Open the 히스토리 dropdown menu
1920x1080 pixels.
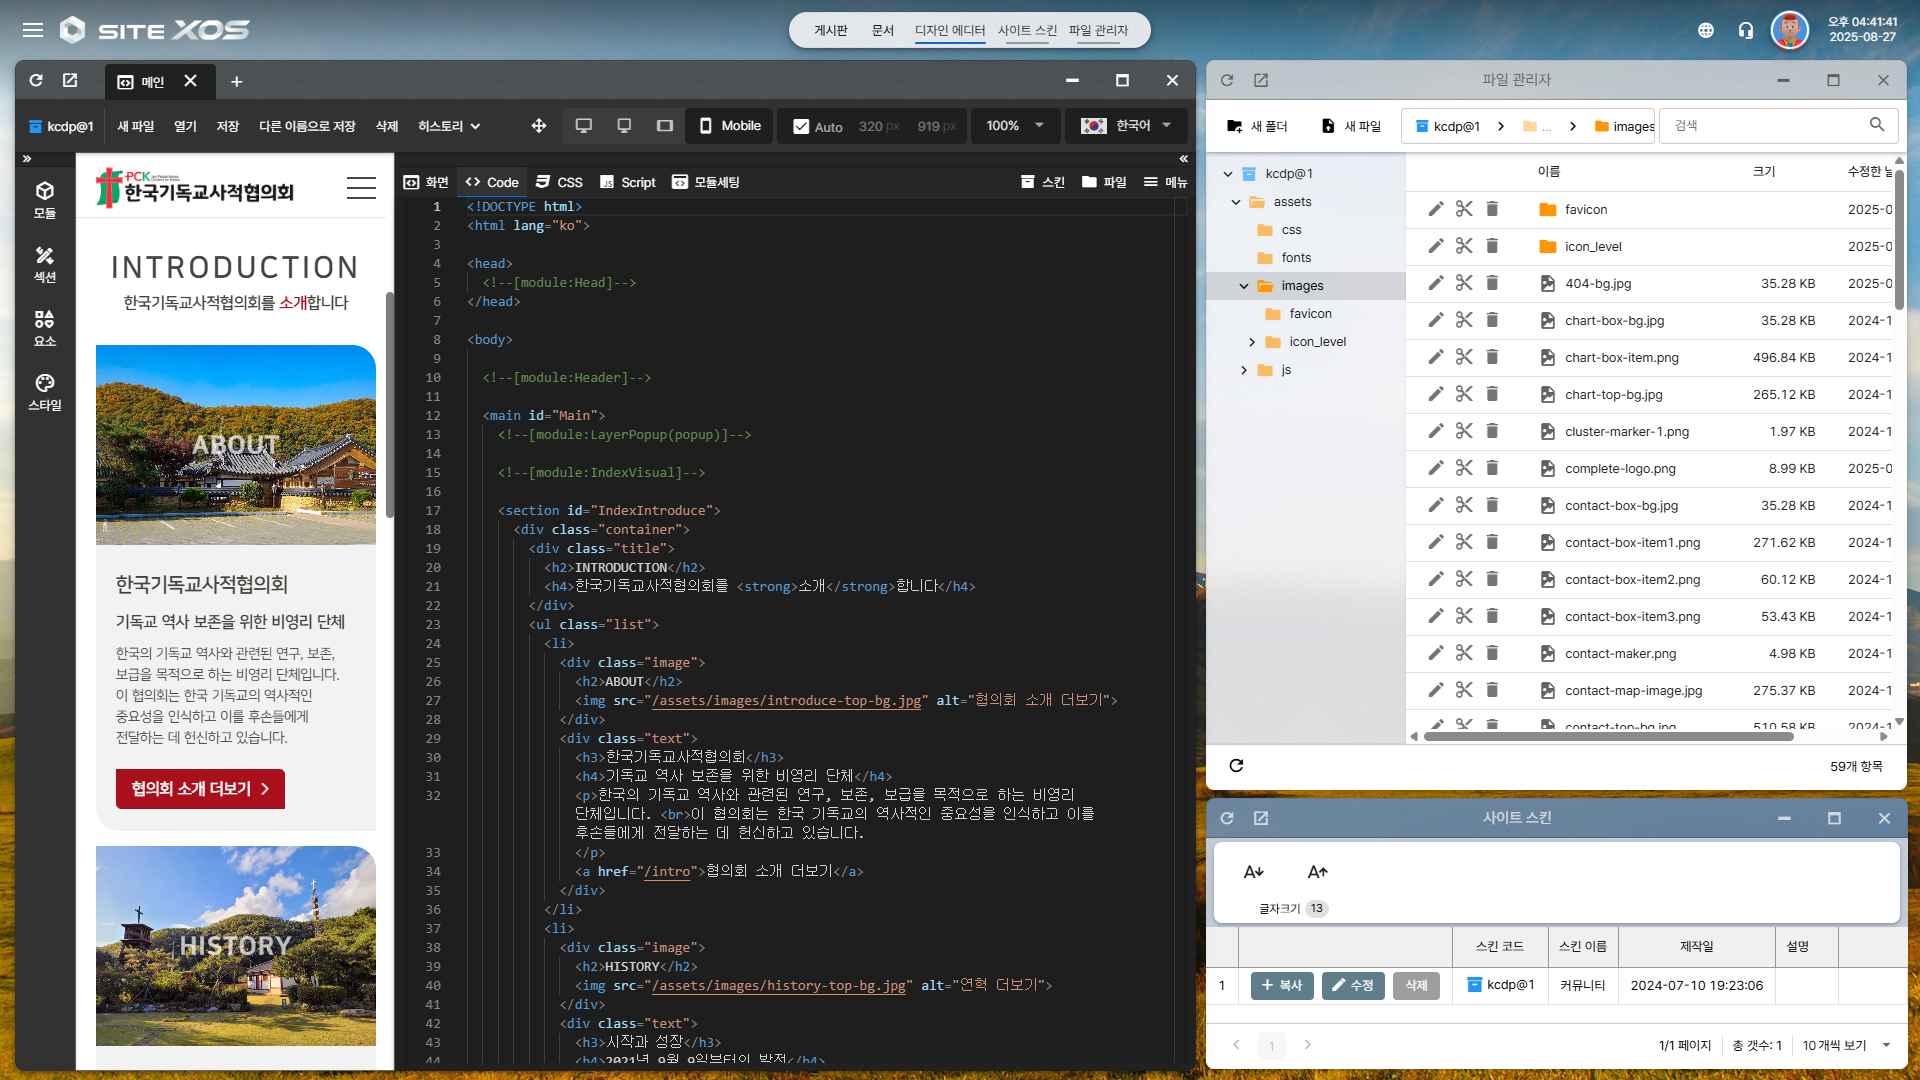(x=449, y=126)
